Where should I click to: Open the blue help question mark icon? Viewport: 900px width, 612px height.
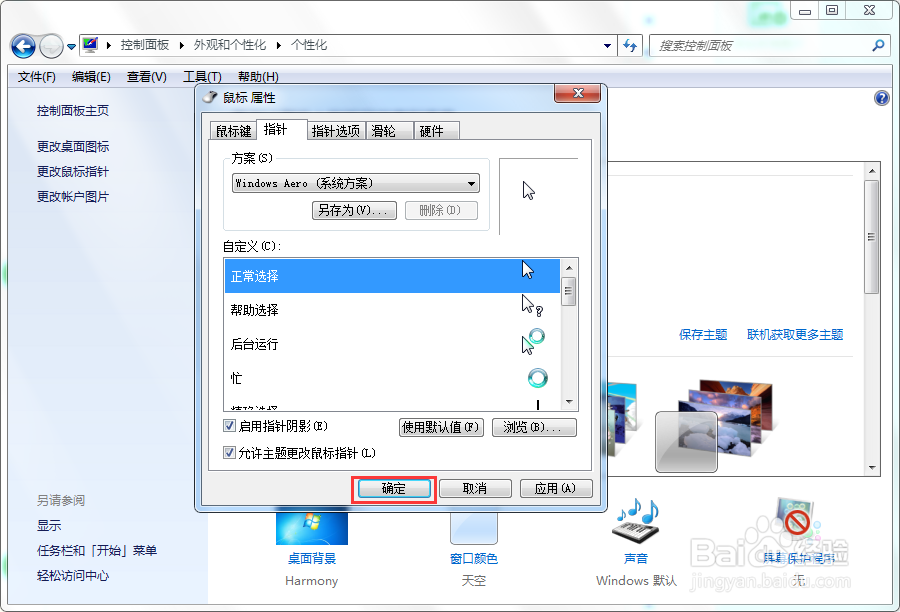(881, 98)
